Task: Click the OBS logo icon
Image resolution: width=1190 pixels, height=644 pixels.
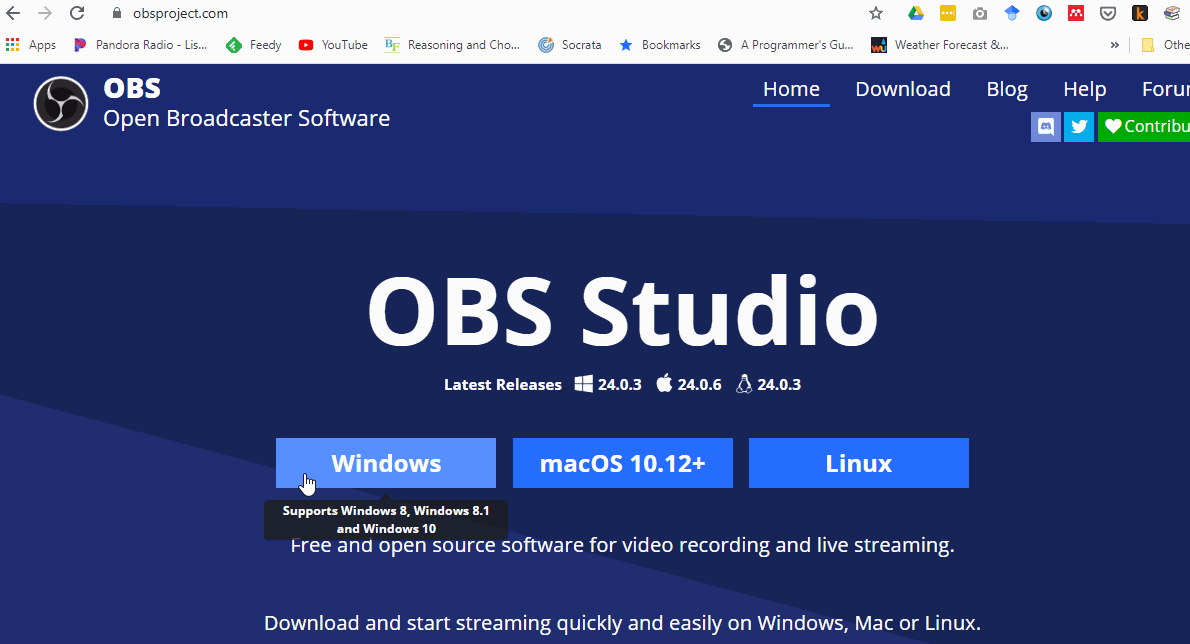Action: [61, 104]
